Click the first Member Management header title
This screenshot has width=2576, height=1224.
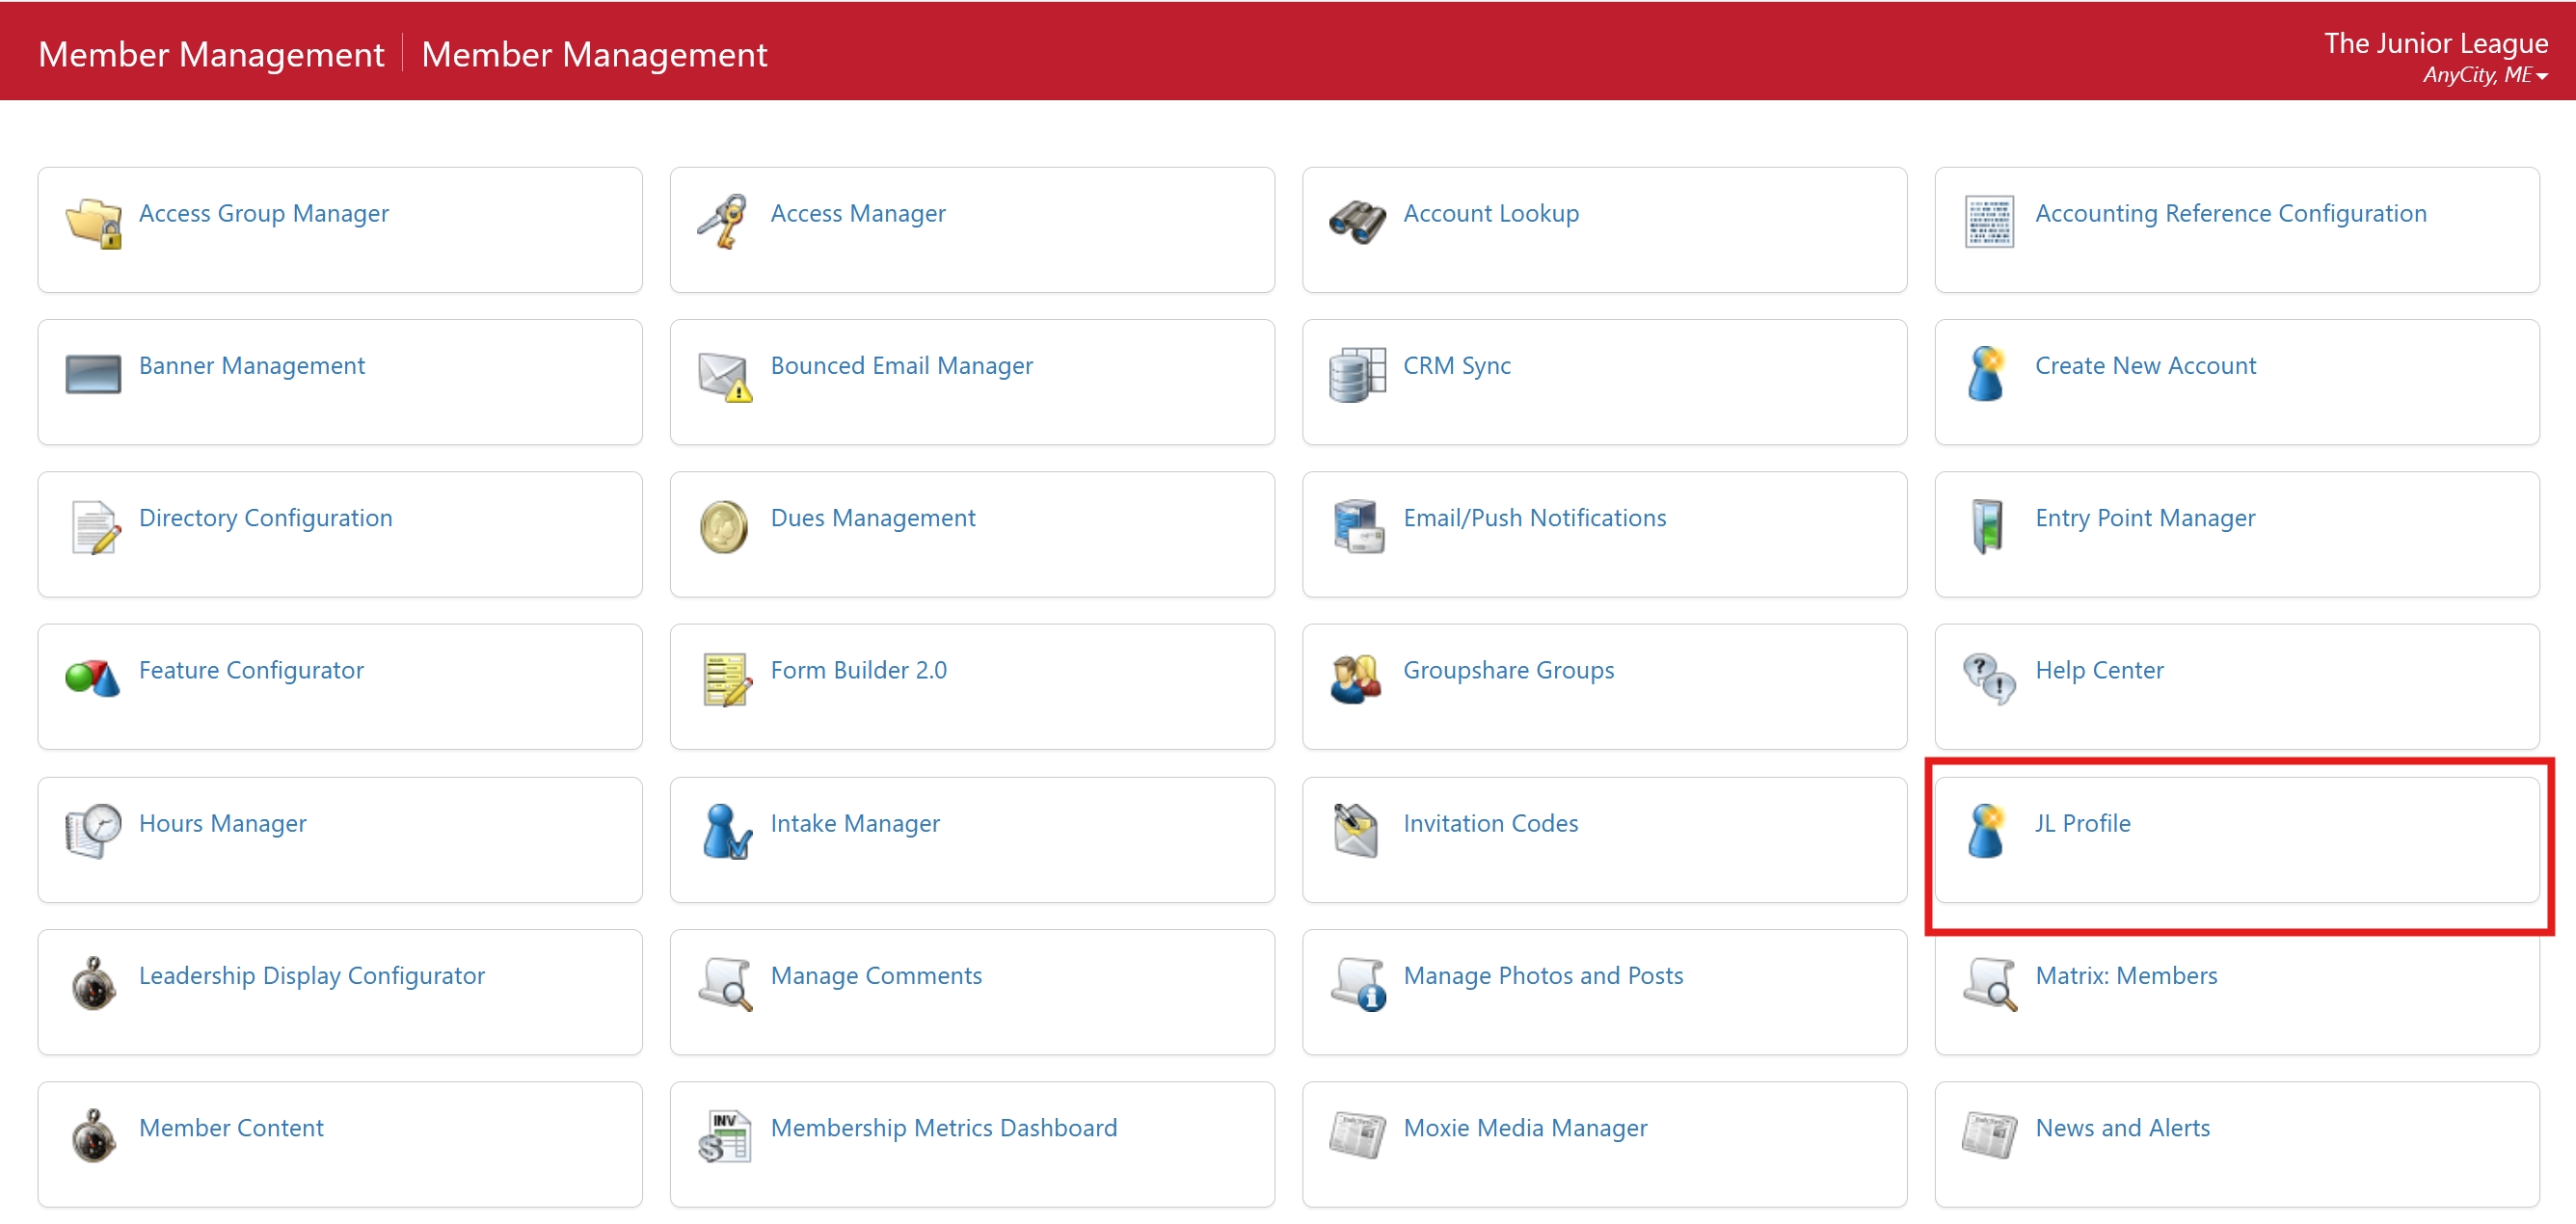pos(211,54)
